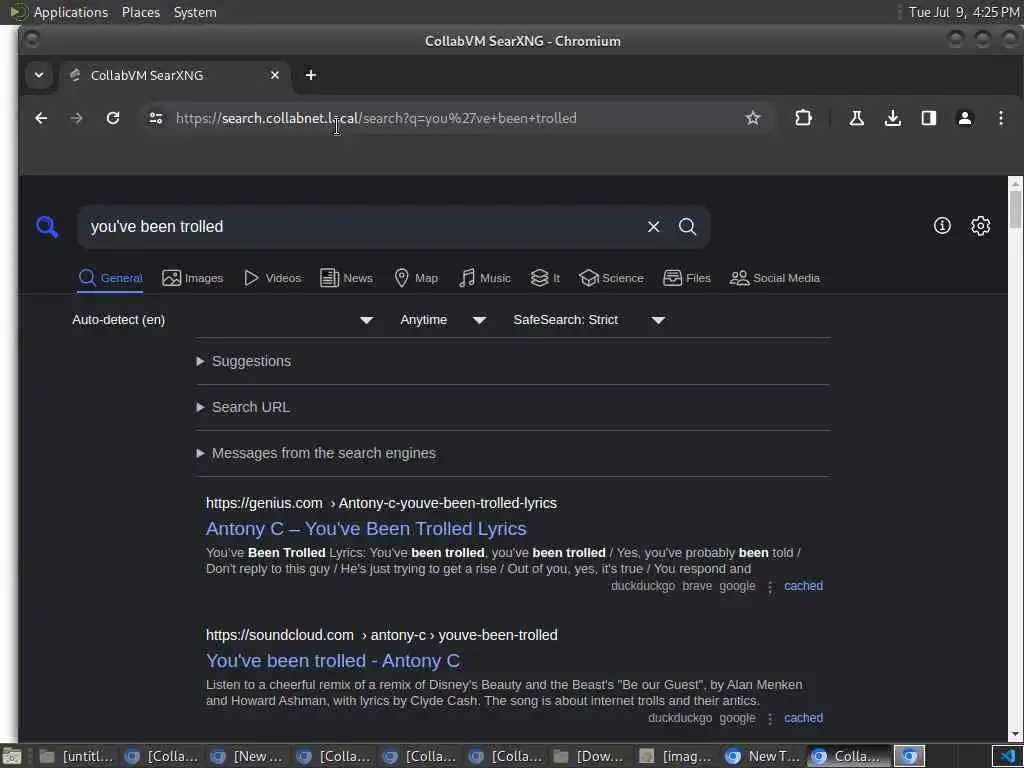
Task: Go back to the previous page
Action: [x=41, y=118]
